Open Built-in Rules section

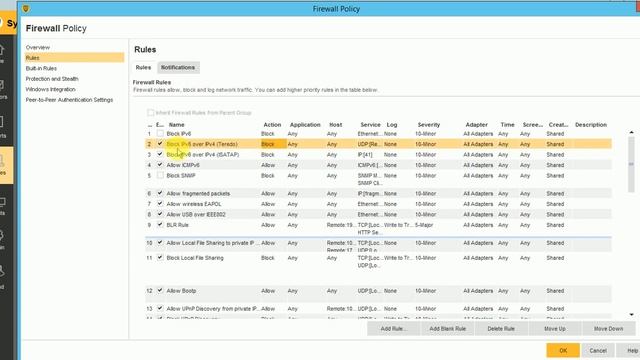tap(41, 69)
